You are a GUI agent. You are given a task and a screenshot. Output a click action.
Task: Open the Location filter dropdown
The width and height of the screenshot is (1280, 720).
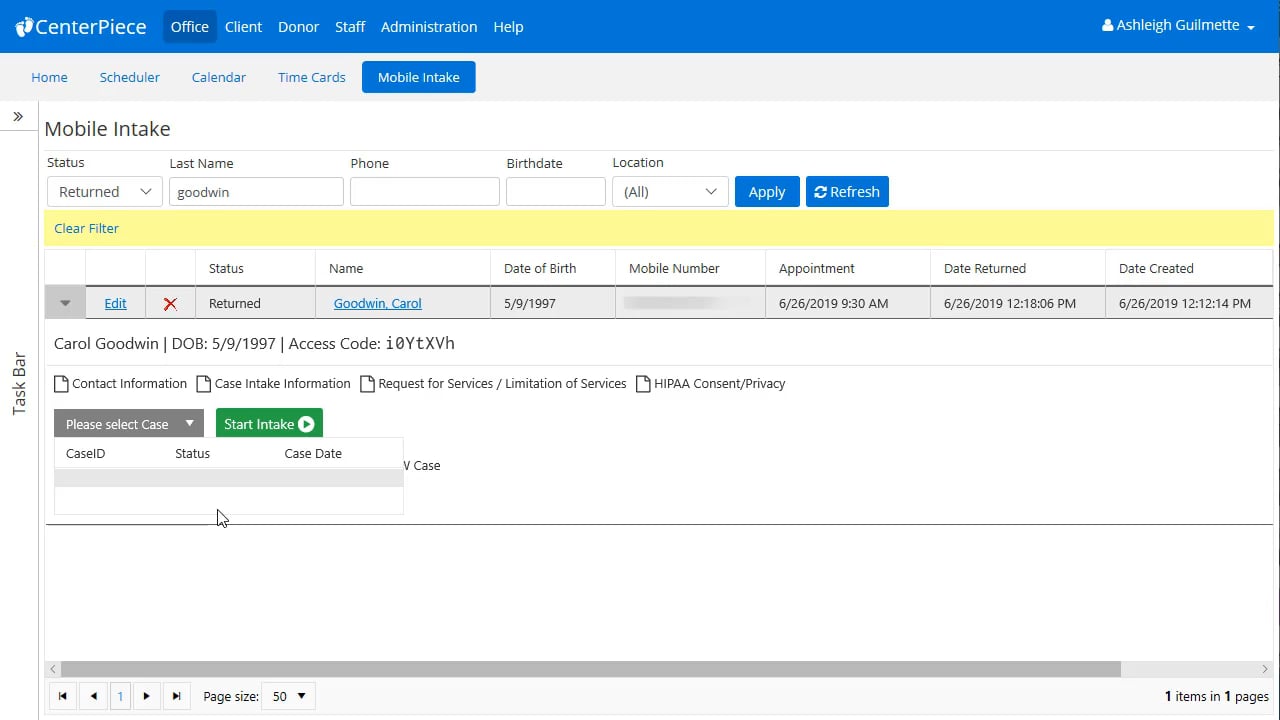(x=669, y=192)
